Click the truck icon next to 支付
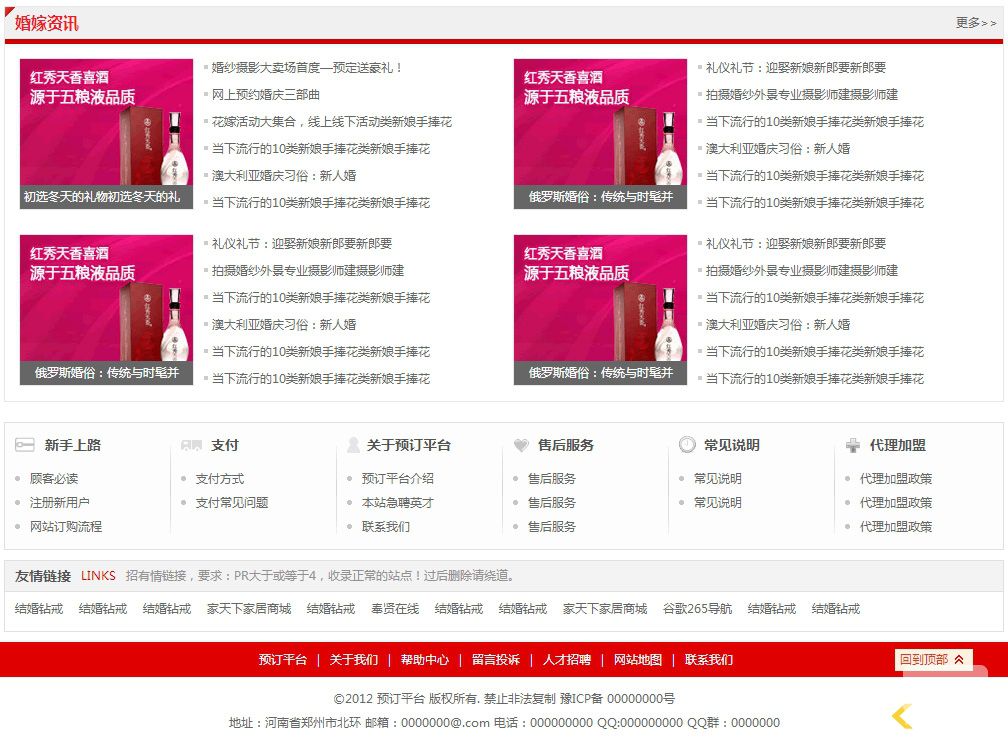This screenshot has width=1008, height=745. tap(191, 445)
